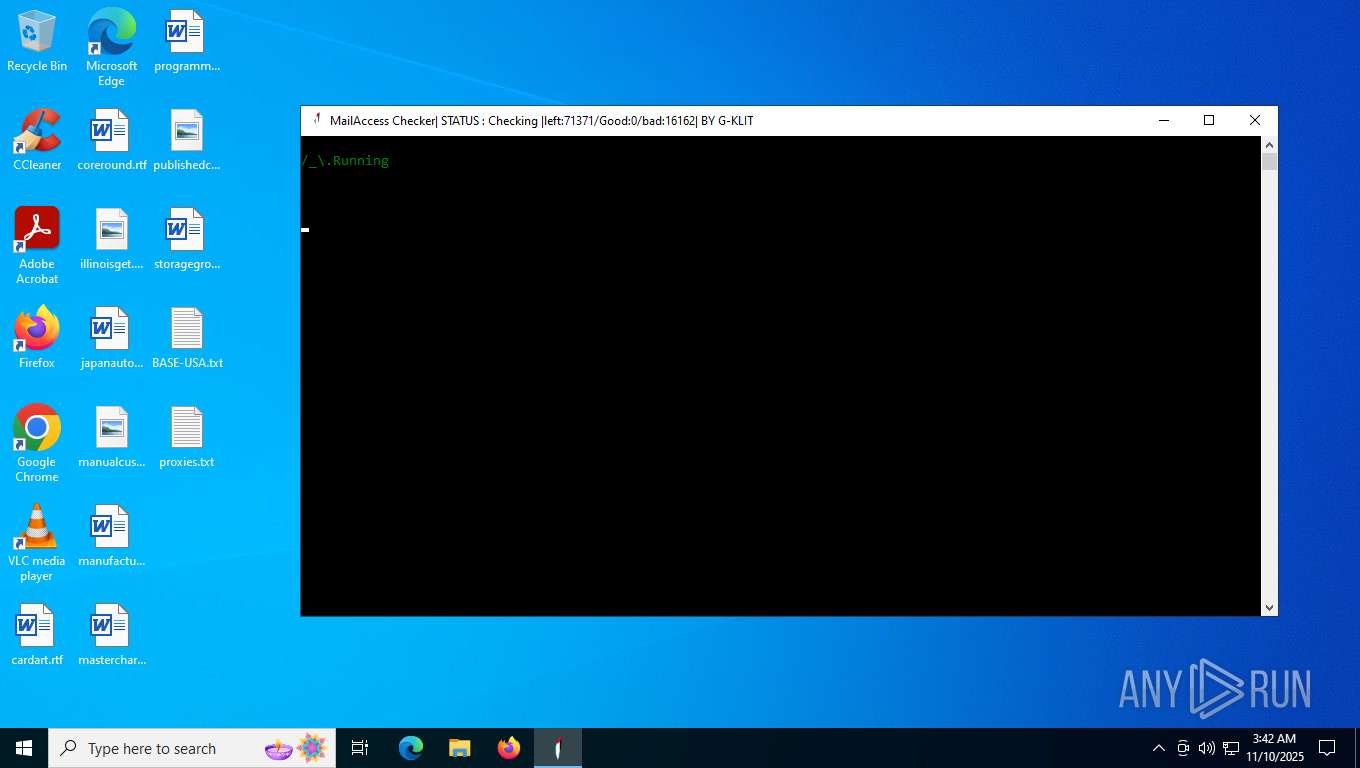This screenshot has height=768, width=1360.
Task: Open the meet now tray icon
Action: 1183,748
